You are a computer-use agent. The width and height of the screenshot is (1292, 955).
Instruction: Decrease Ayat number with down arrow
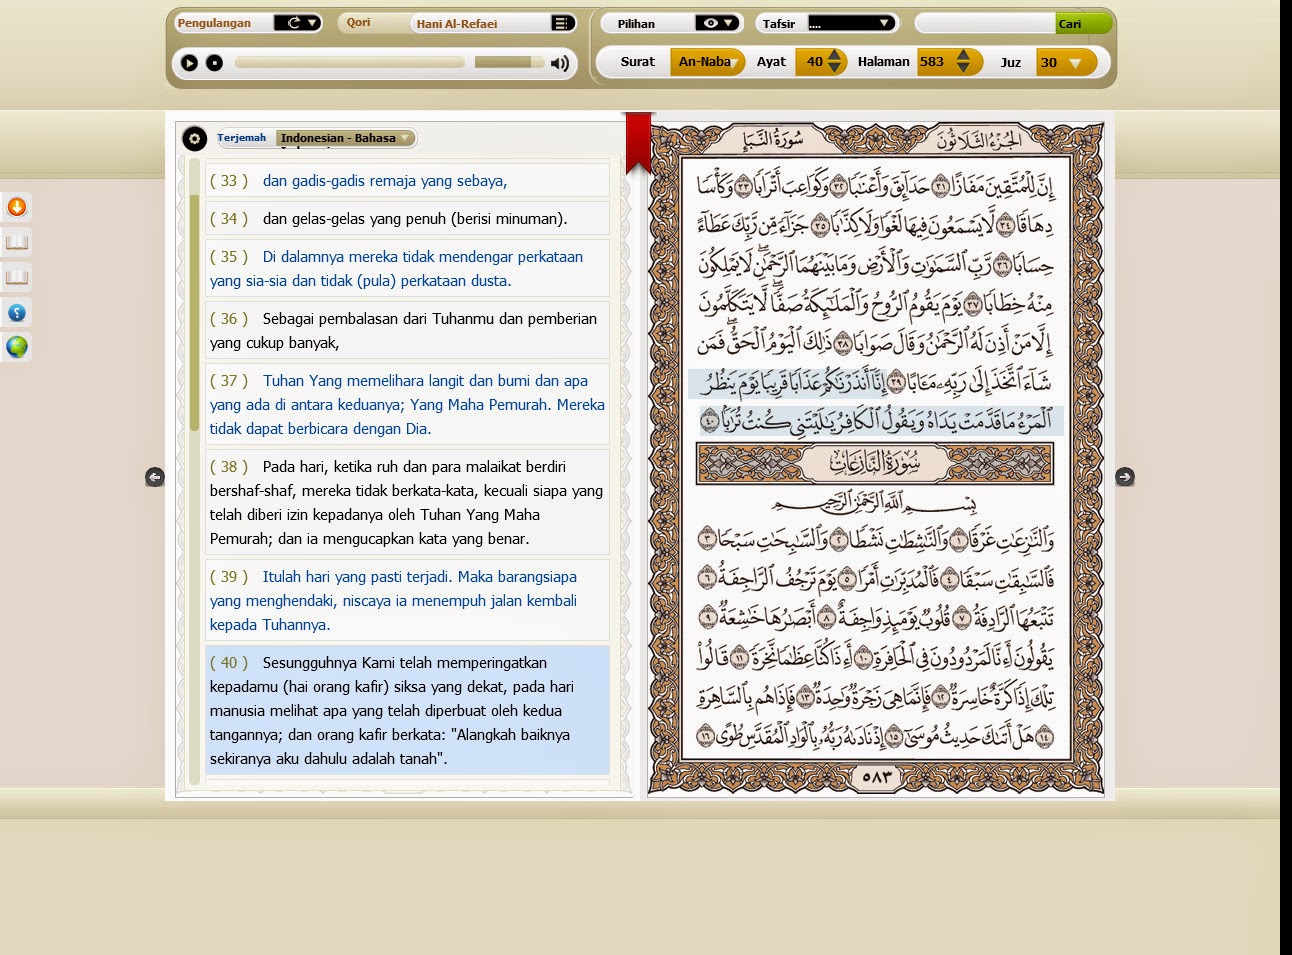835,69
